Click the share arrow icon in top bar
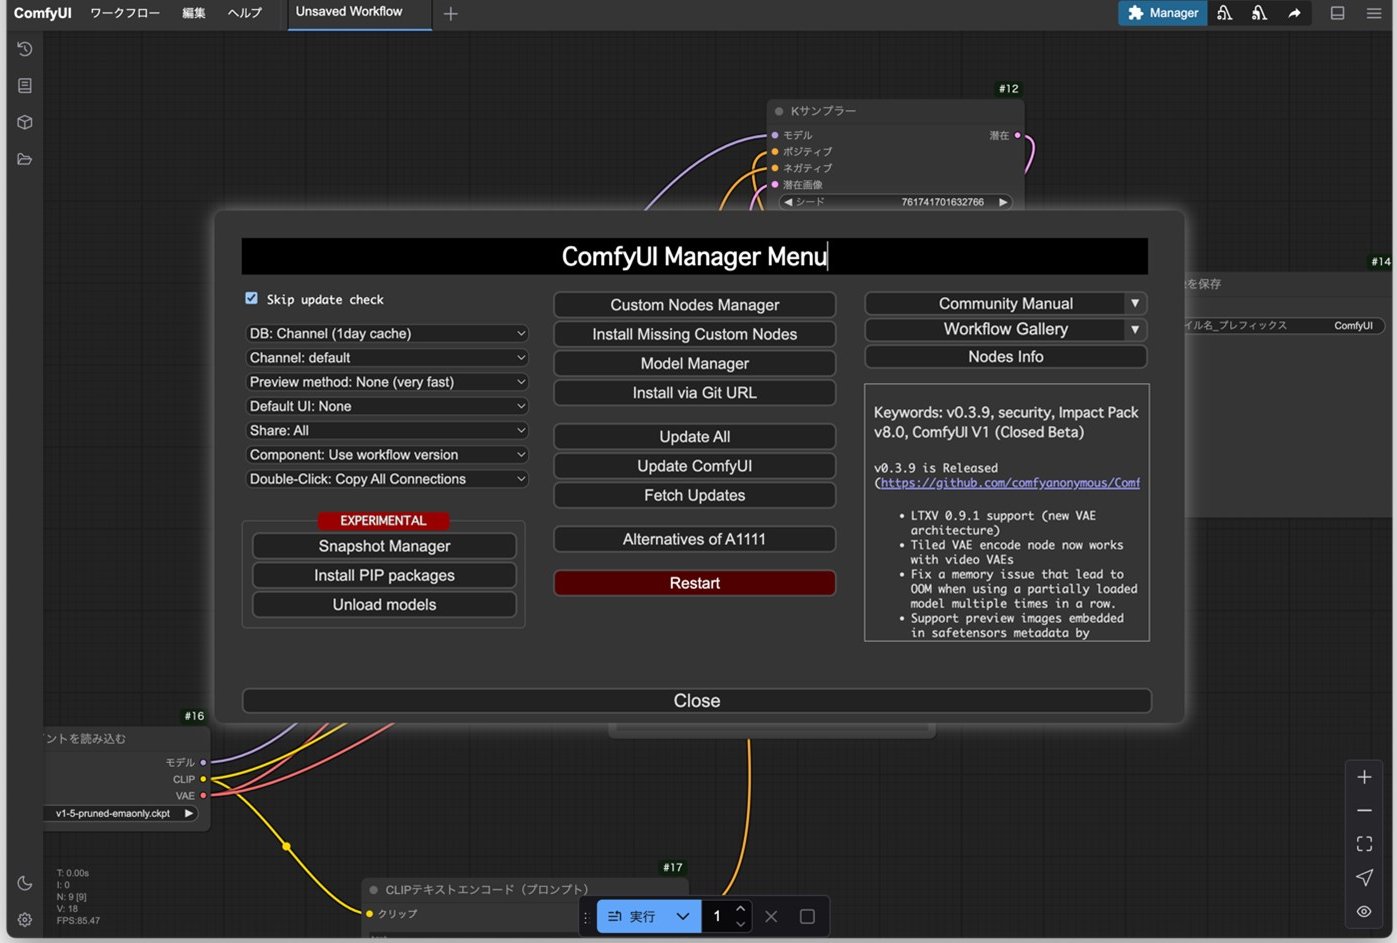This screenshot has width=1397, height=943. pyautogui.click(x=1294, y=13)
